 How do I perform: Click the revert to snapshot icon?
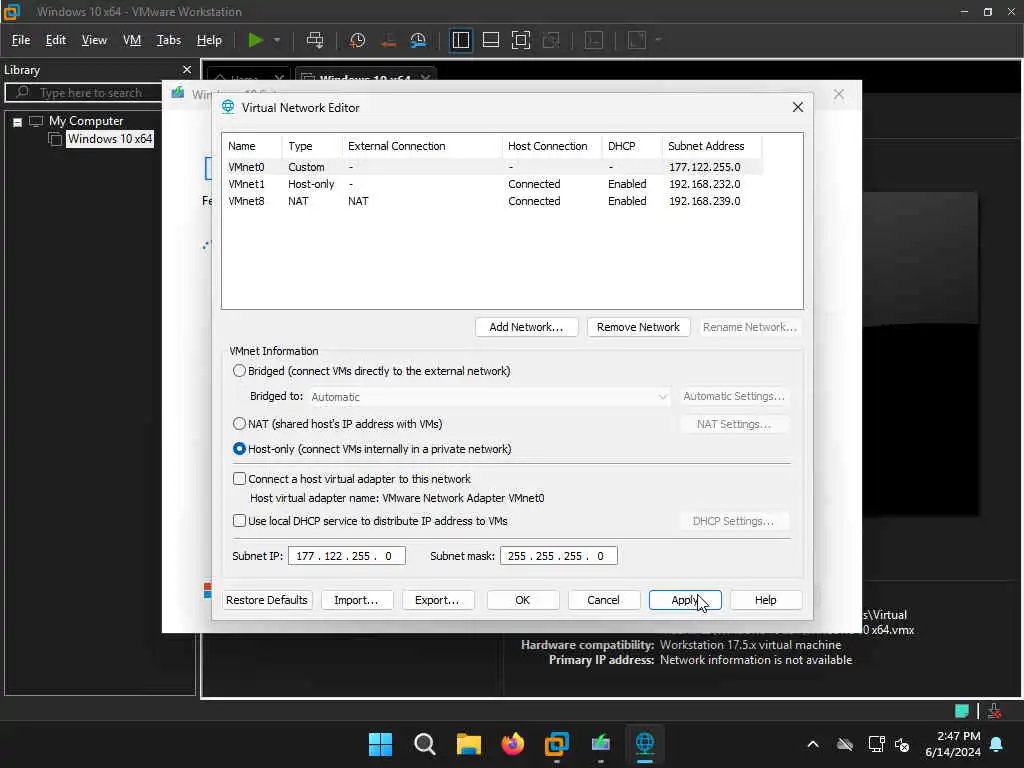click(388, 40)
